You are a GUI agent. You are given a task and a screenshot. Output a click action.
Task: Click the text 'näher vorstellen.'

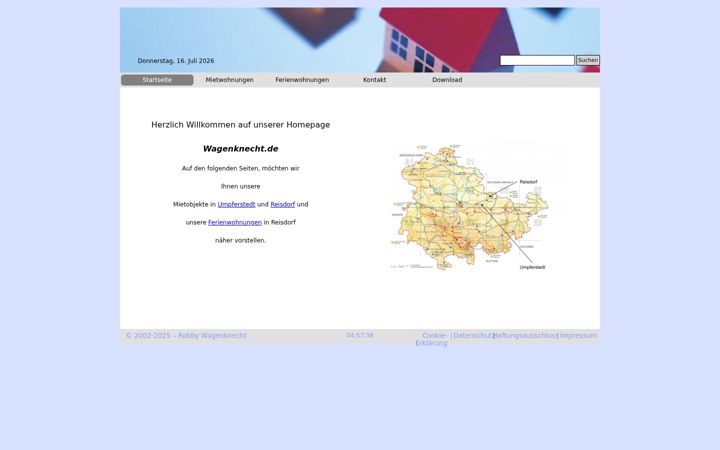(x=241, y=240)
